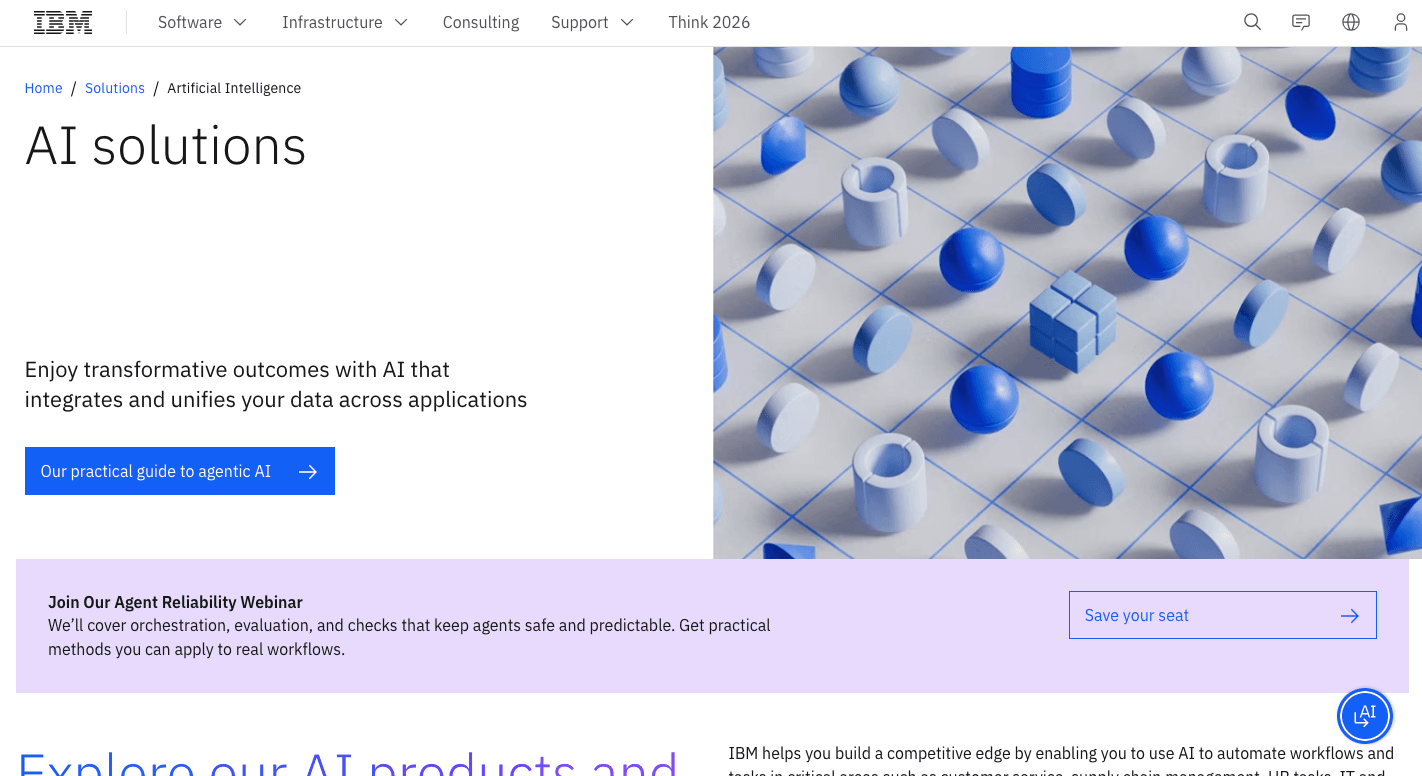Click the arrow icon inside Save your seat
Viewport: 1422px width, 776px height.
pos(1349,615)
